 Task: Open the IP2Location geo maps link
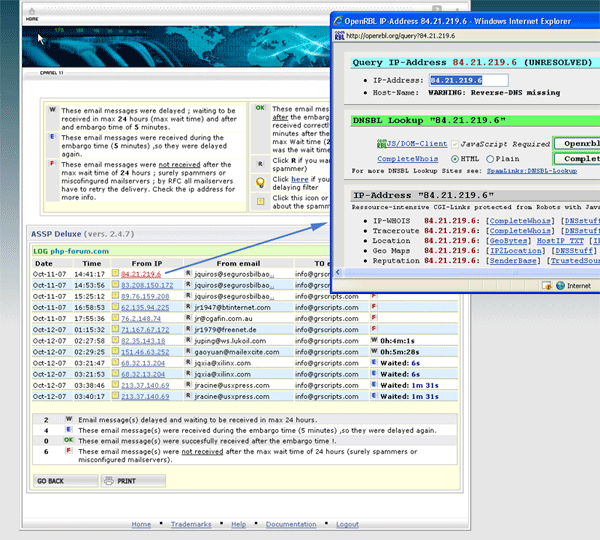pos(516,251)
